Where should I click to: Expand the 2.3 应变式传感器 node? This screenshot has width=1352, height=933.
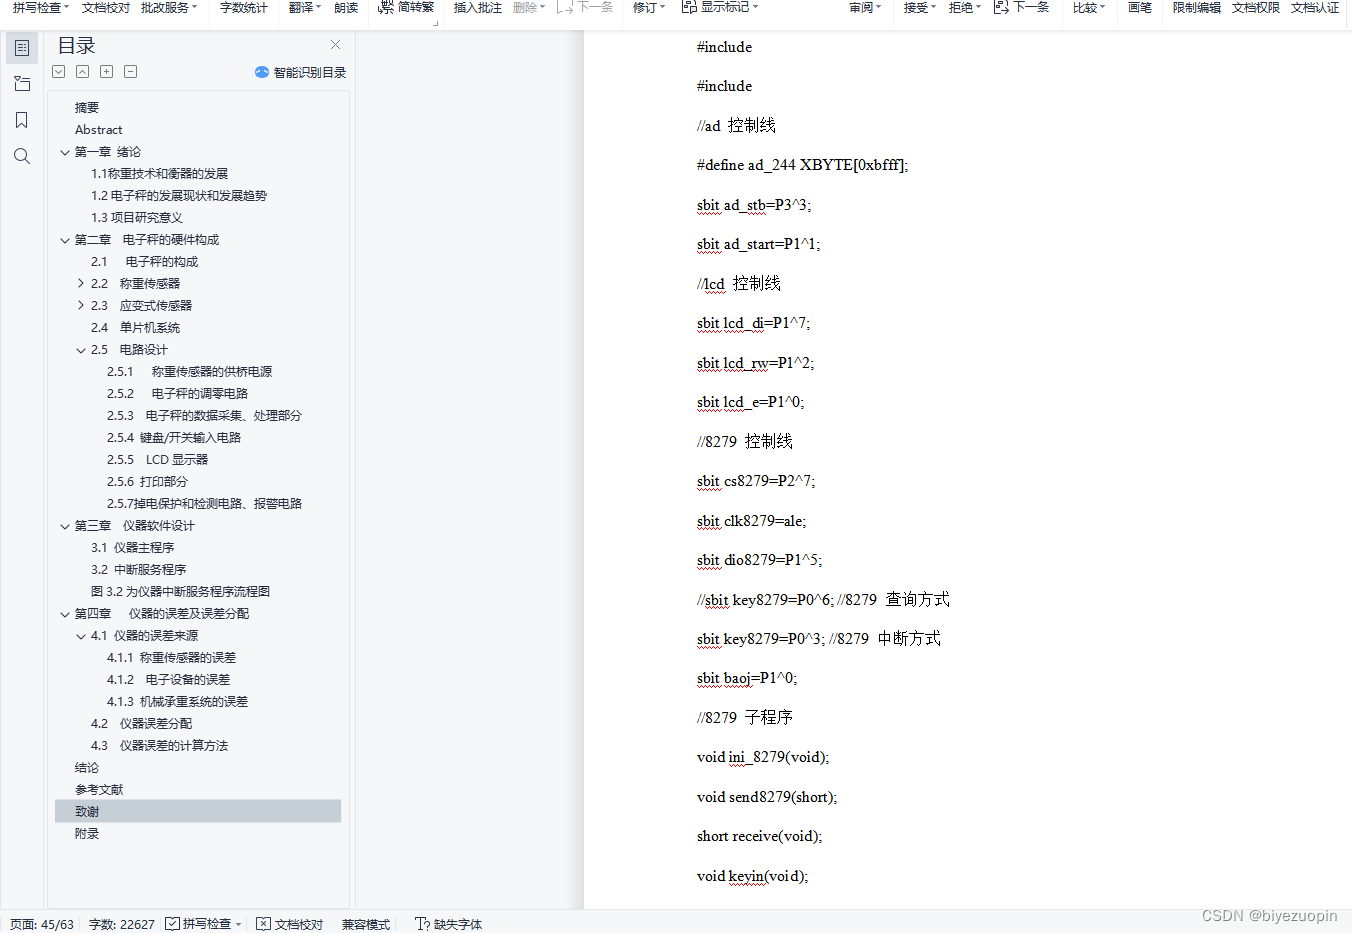click(x=81, y=306)
